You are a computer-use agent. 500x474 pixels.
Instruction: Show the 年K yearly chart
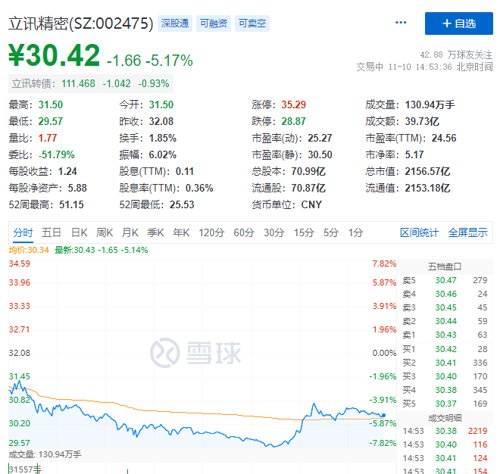181,232
